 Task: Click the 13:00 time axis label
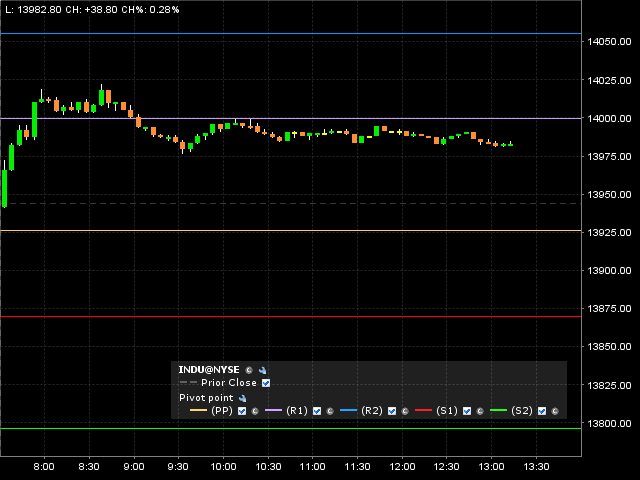pyautogui.click(x=491, y=467)
